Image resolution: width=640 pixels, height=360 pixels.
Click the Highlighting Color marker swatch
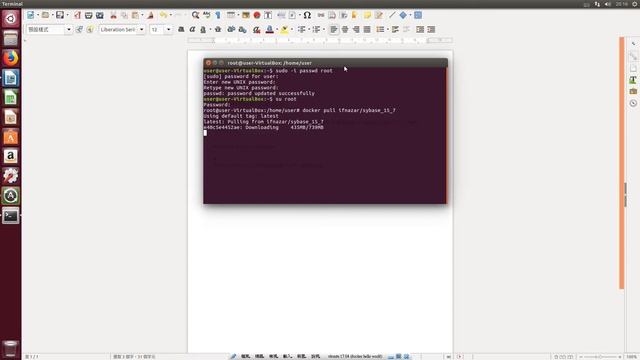[284, 29]
